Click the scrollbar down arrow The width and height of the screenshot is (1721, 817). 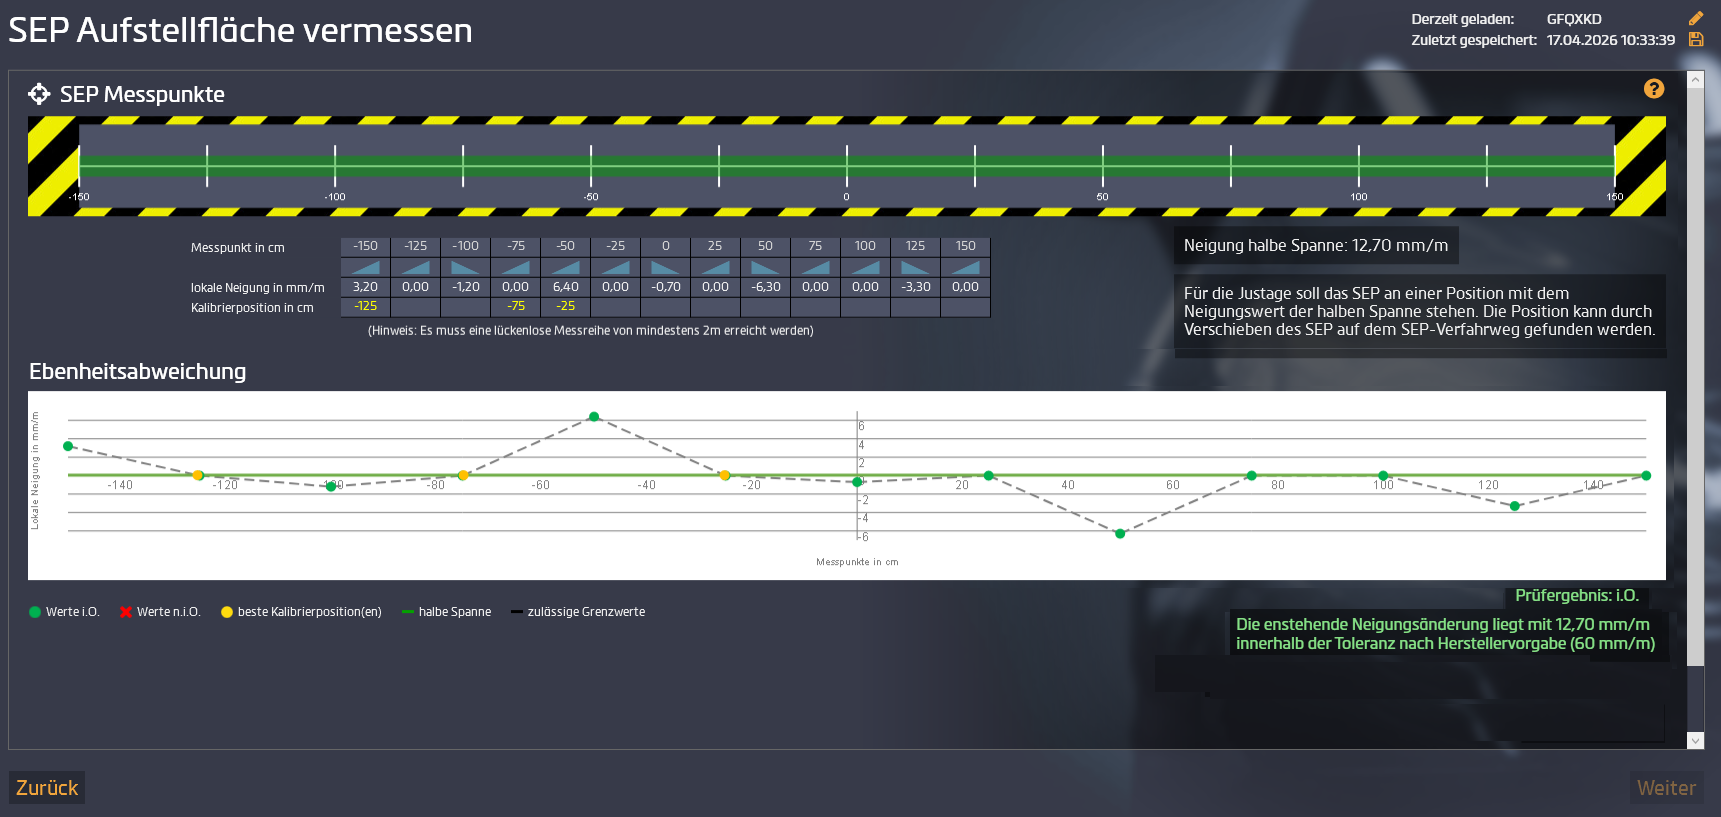pos(1695,741)
